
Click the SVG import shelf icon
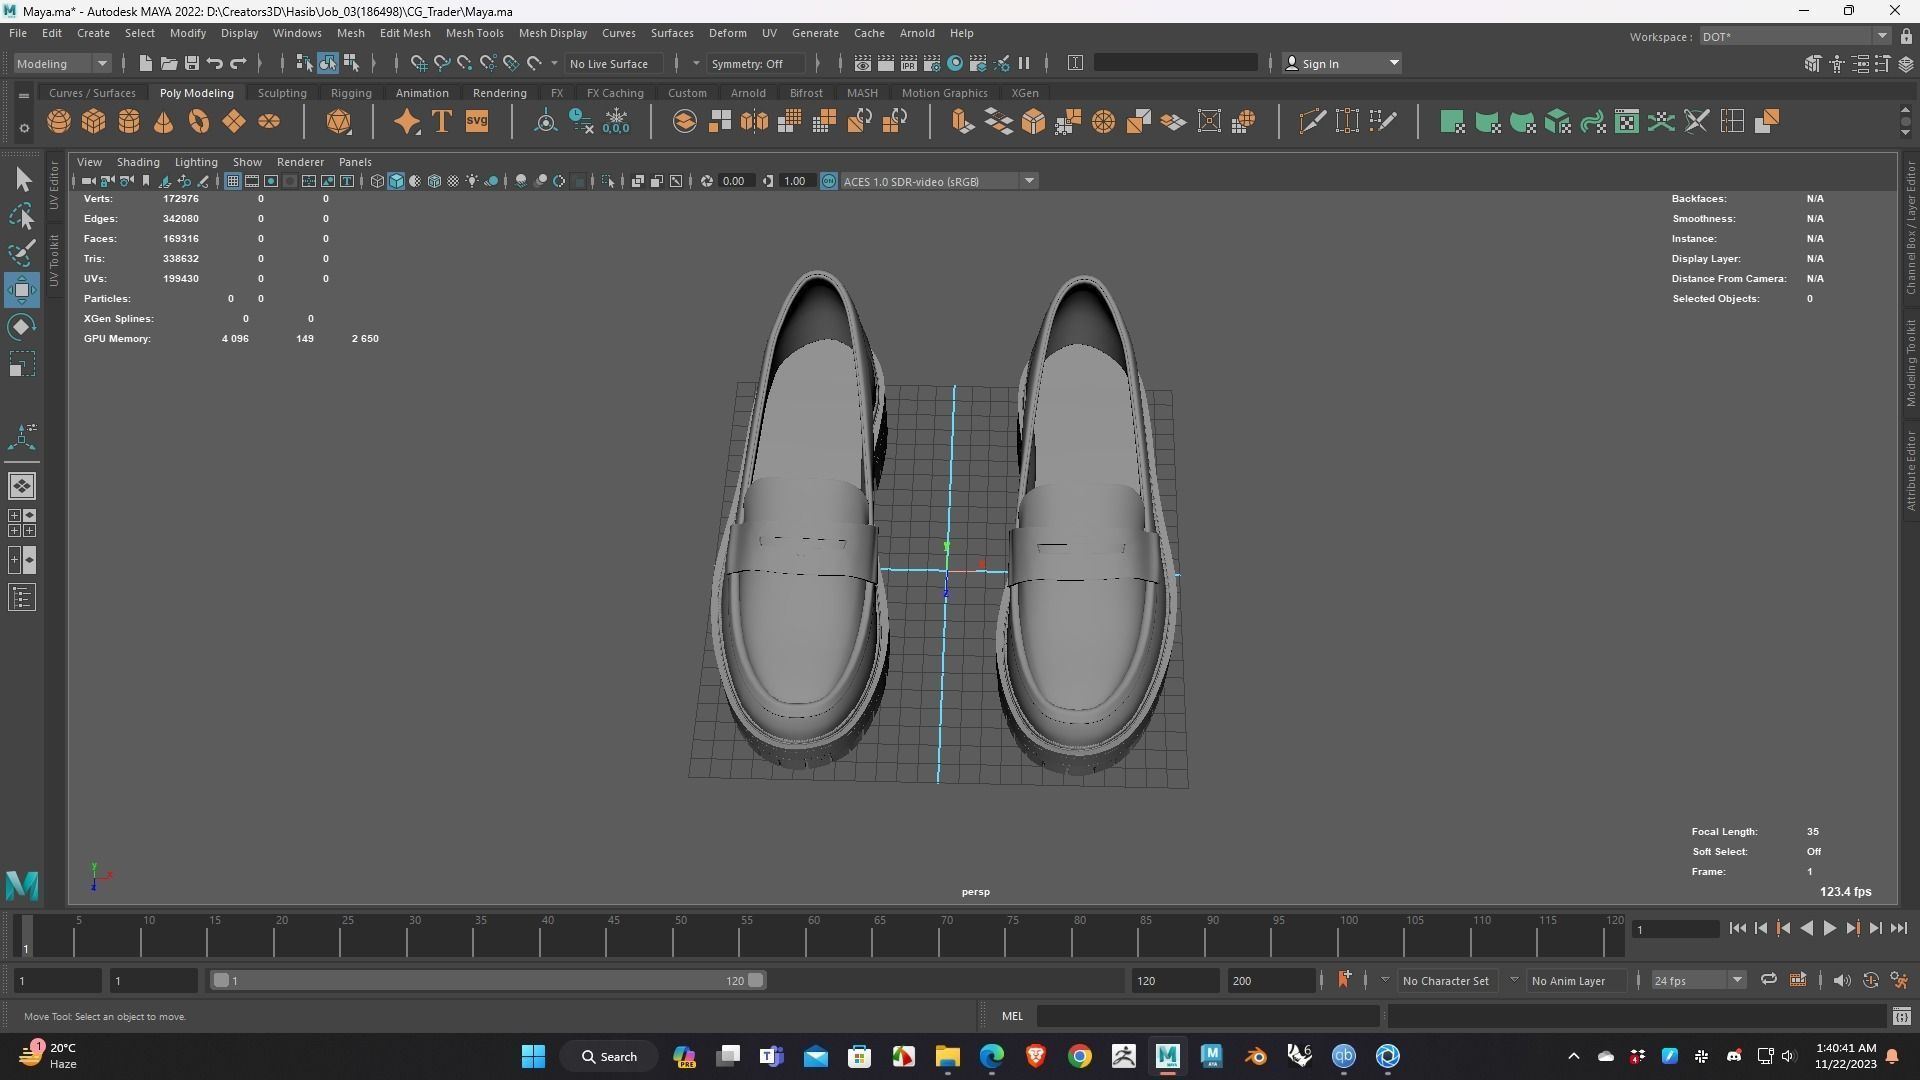(x=477, y=122)
